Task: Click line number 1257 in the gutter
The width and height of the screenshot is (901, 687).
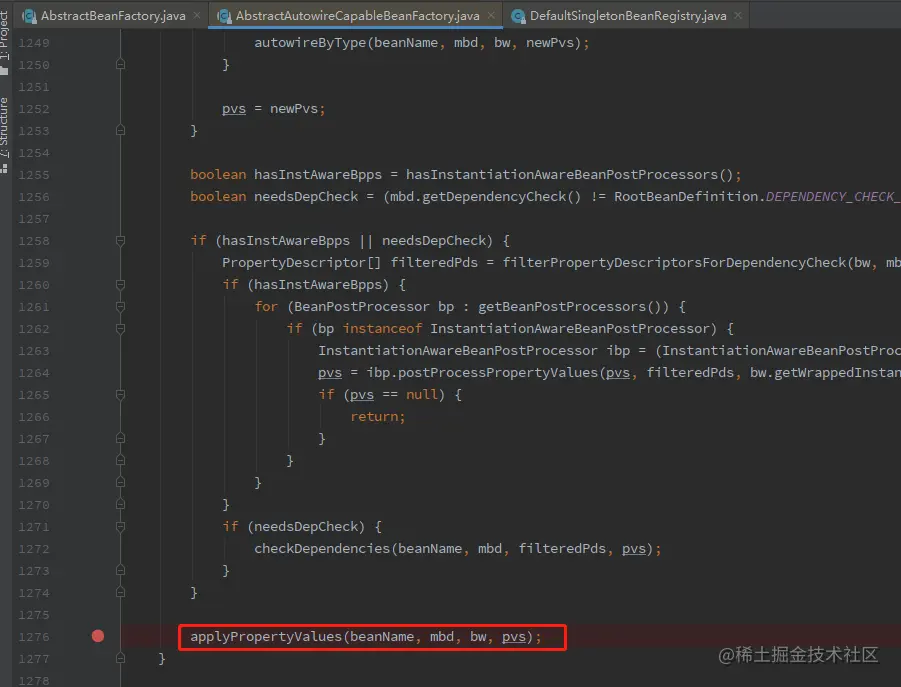Action: pyautogui.click(x=33, y=219)
